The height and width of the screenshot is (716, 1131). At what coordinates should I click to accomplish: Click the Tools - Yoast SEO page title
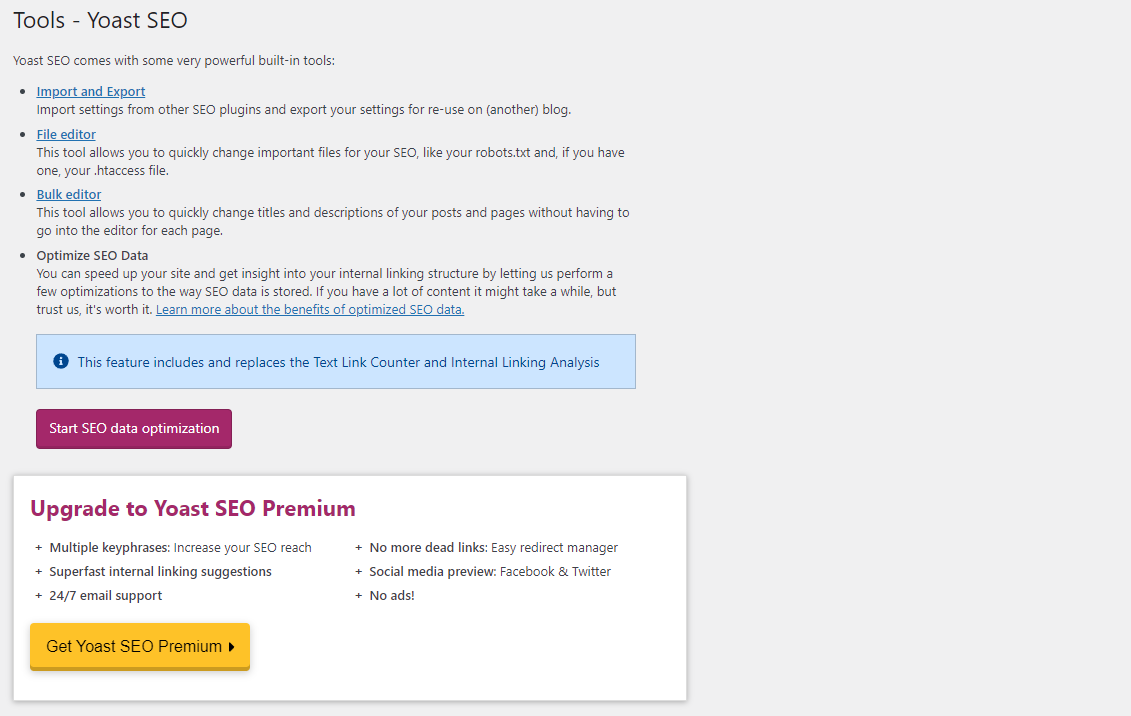(x=100, y=20)
